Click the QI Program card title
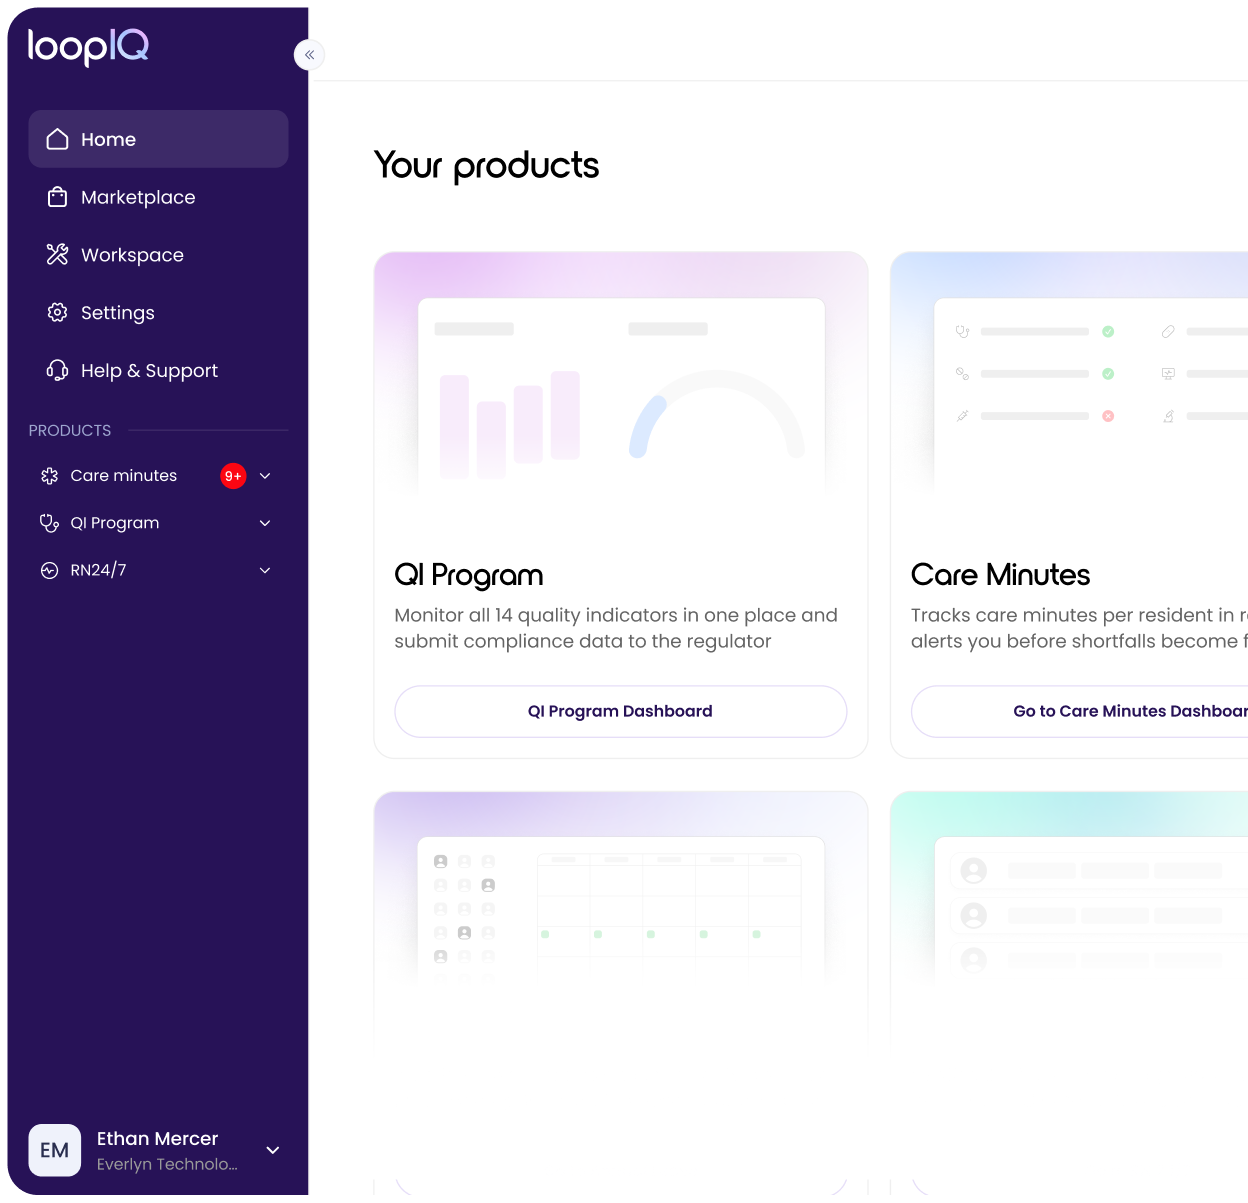The image size is (1248, 1203). (469, 575)
